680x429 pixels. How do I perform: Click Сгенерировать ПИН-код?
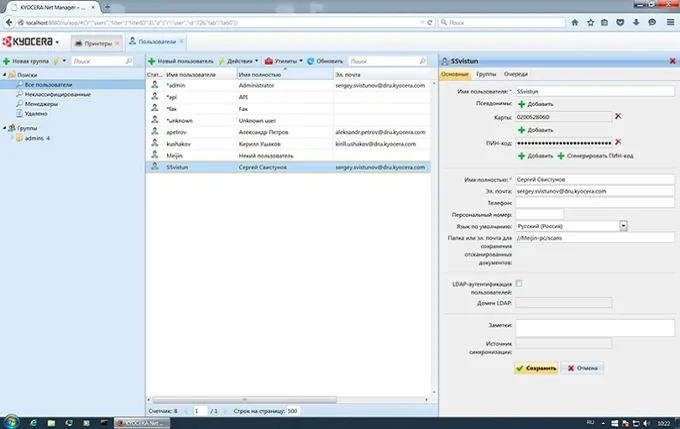tap(595, 156)
